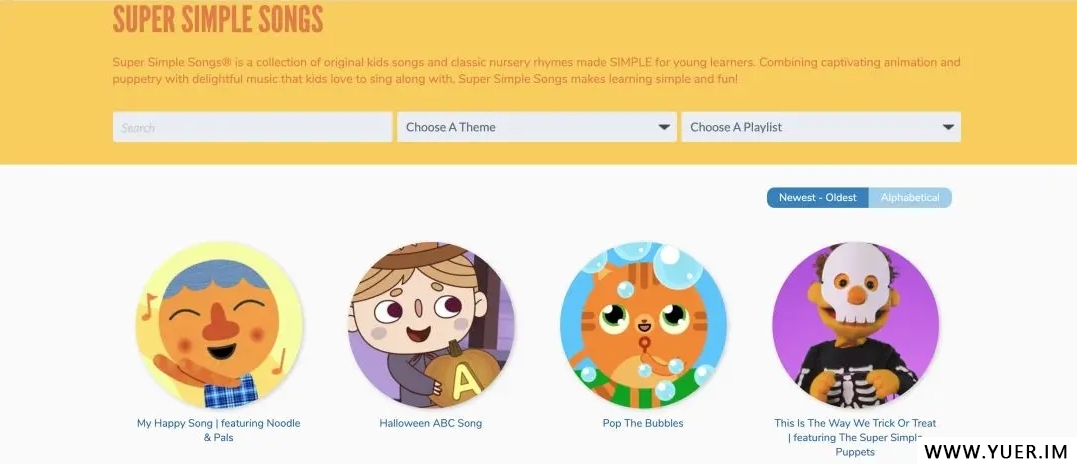Select Newest - Oldest sort option
Screen dimensions: 1077x464
click(817, 198)
